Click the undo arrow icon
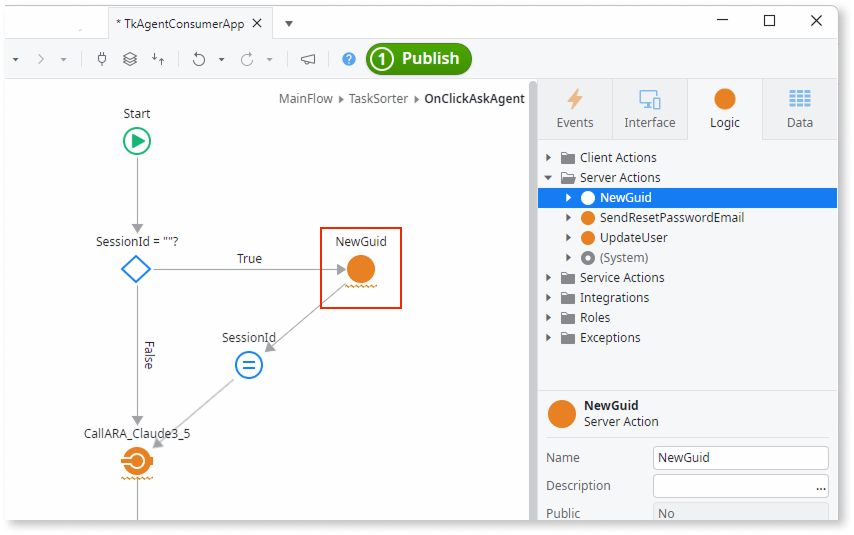Screen dimensions: 854x535 point(198,59)
